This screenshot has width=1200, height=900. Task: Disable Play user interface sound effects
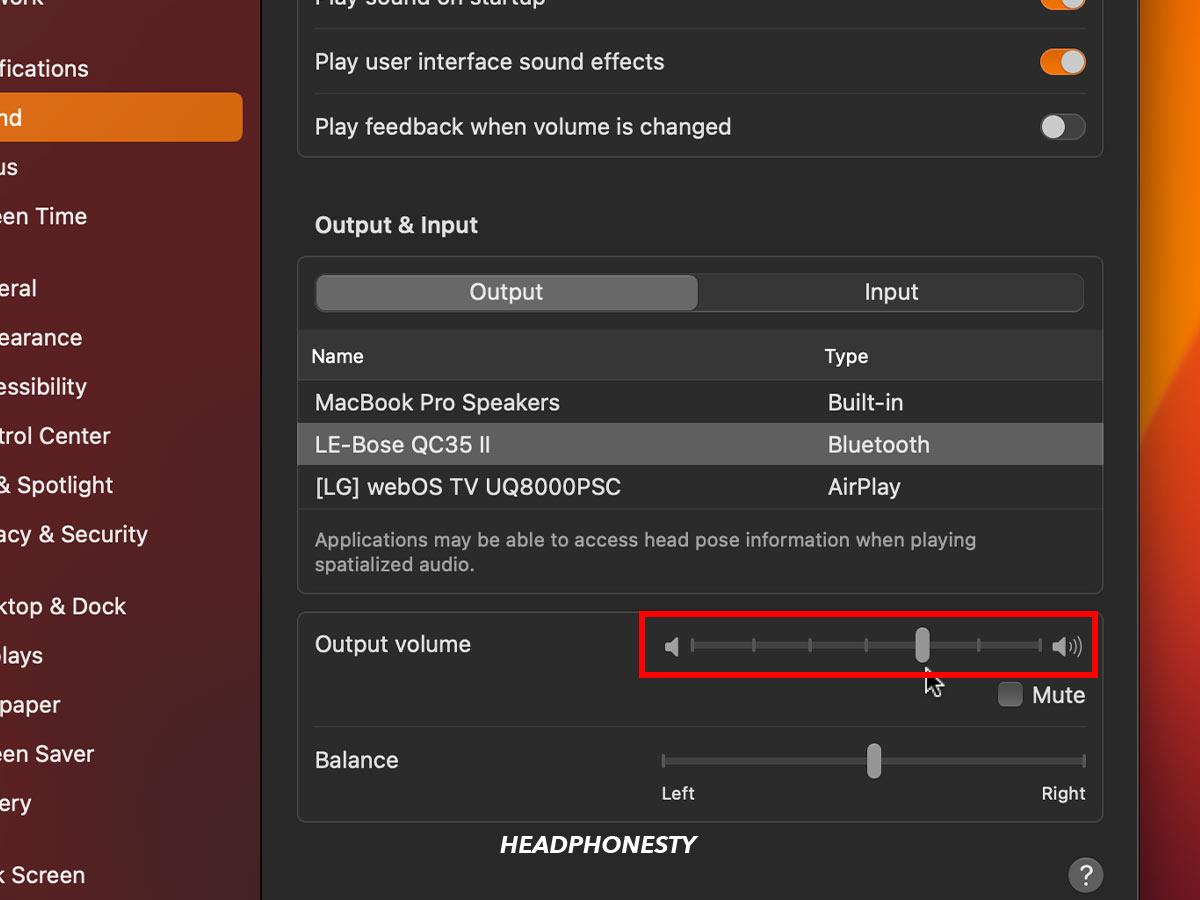pos(1062,61)
